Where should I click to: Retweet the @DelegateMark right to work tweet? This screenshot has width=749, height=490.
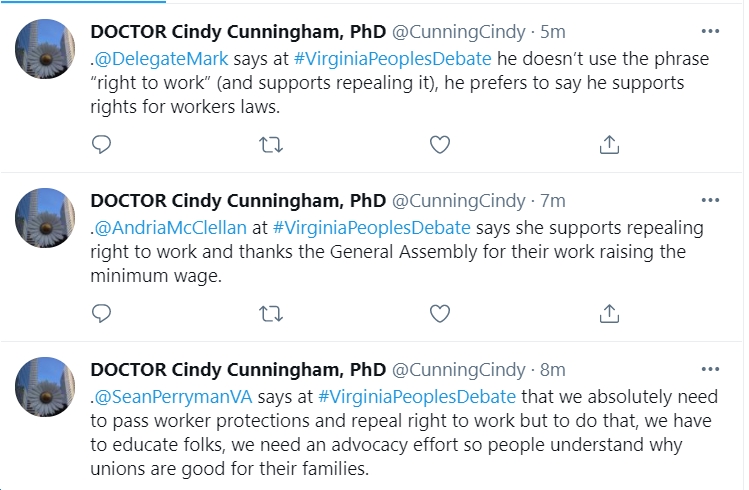pyautogui.click(x=271, y=144)
